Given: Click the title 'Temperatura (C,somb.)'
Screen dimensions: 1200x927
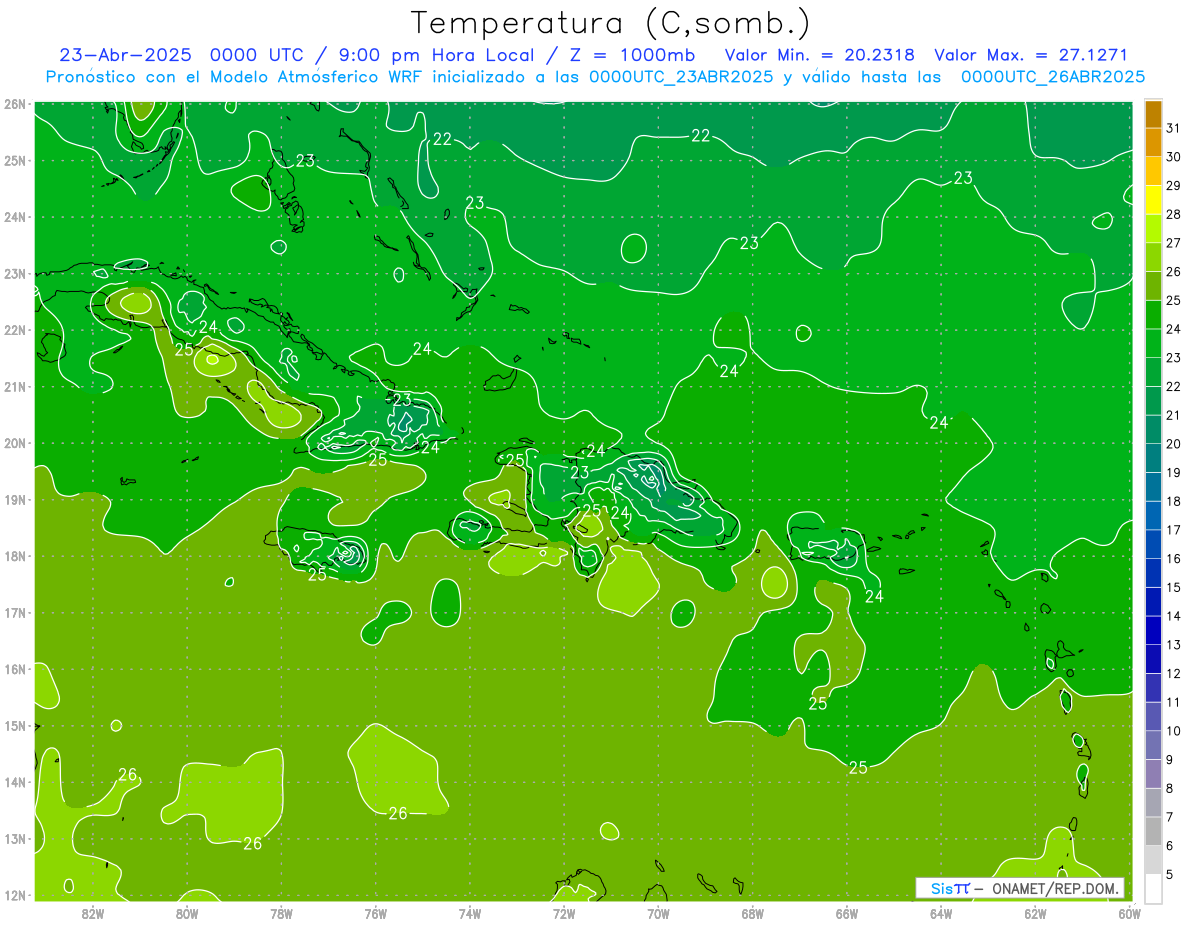Looking at the screenshot, I should [x=611, y=23].
